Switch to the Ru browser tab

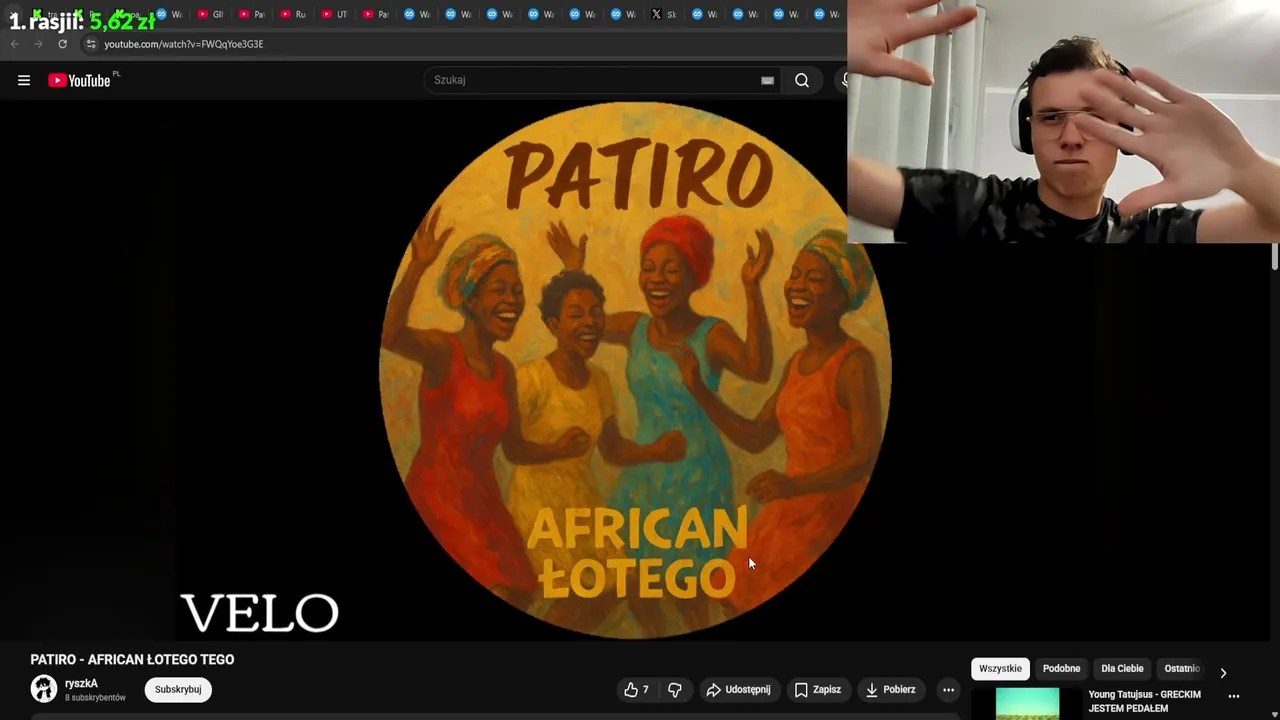pos(293,14)
